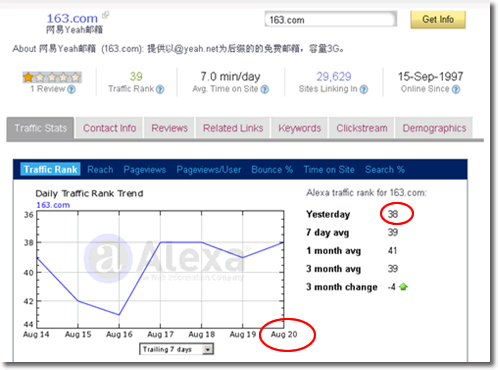Click the site search field containing 163.com
Image resolution: width=498 pixels, height=370 pixels.
pyautogui.click(x=331, y=20)
